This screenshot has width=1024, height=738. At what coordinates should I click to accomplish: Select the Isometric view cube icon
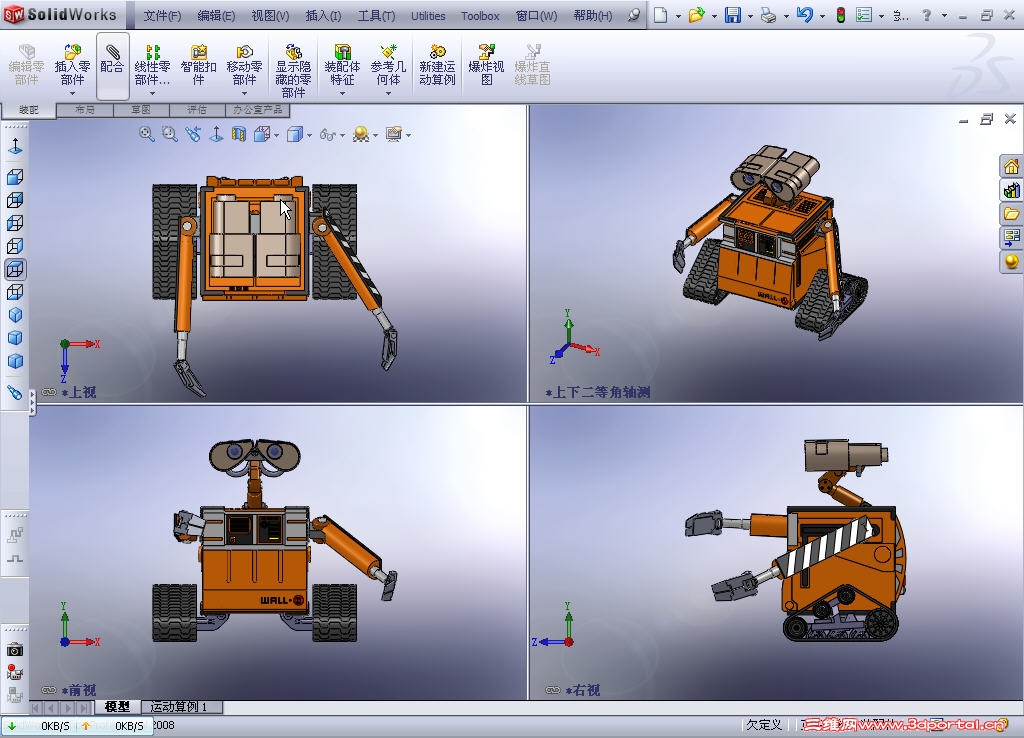(x=15, y=315)
